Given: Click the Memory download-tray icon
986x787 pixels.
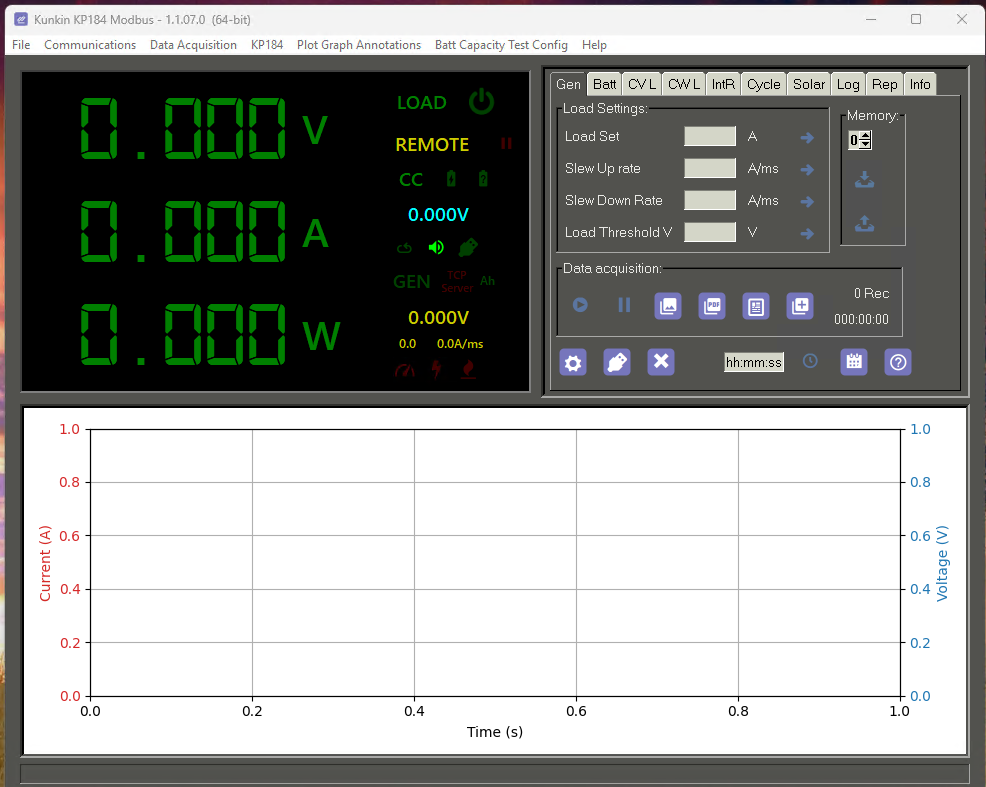Looking at the screenshot, I should point(865,180).
